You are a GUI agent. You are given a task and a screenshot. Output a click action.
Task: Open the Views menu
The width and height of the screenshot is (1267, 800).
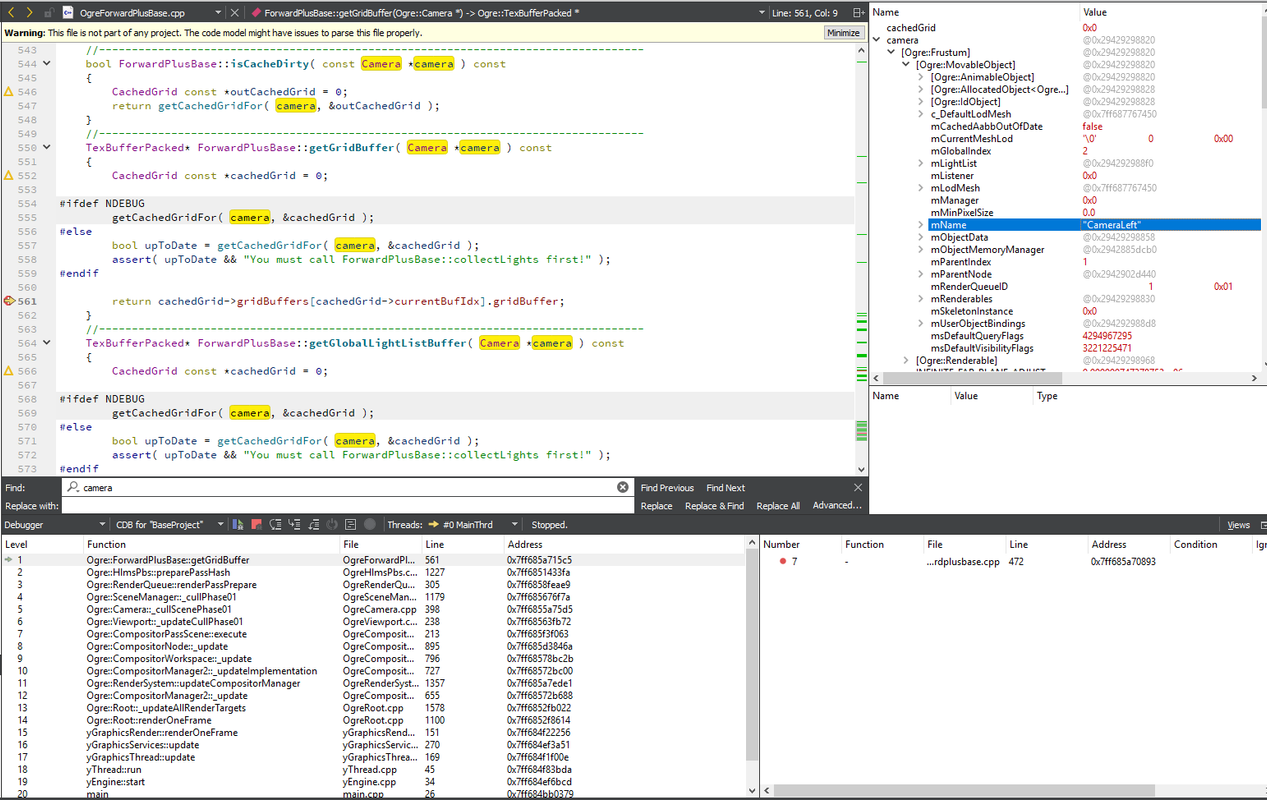point(1239,525)
